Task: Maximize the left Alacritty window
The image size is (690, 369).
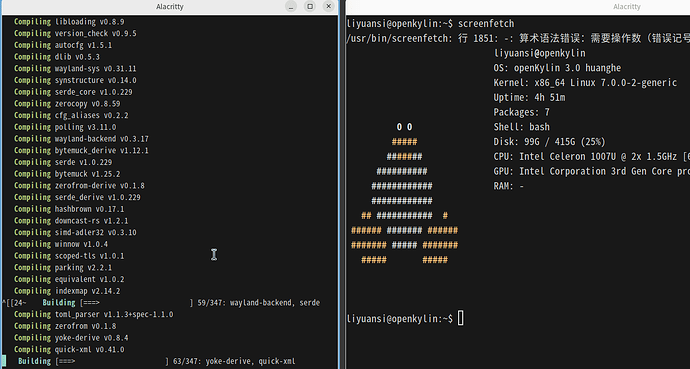Action: pyautogui.click(x=310, y=6)
